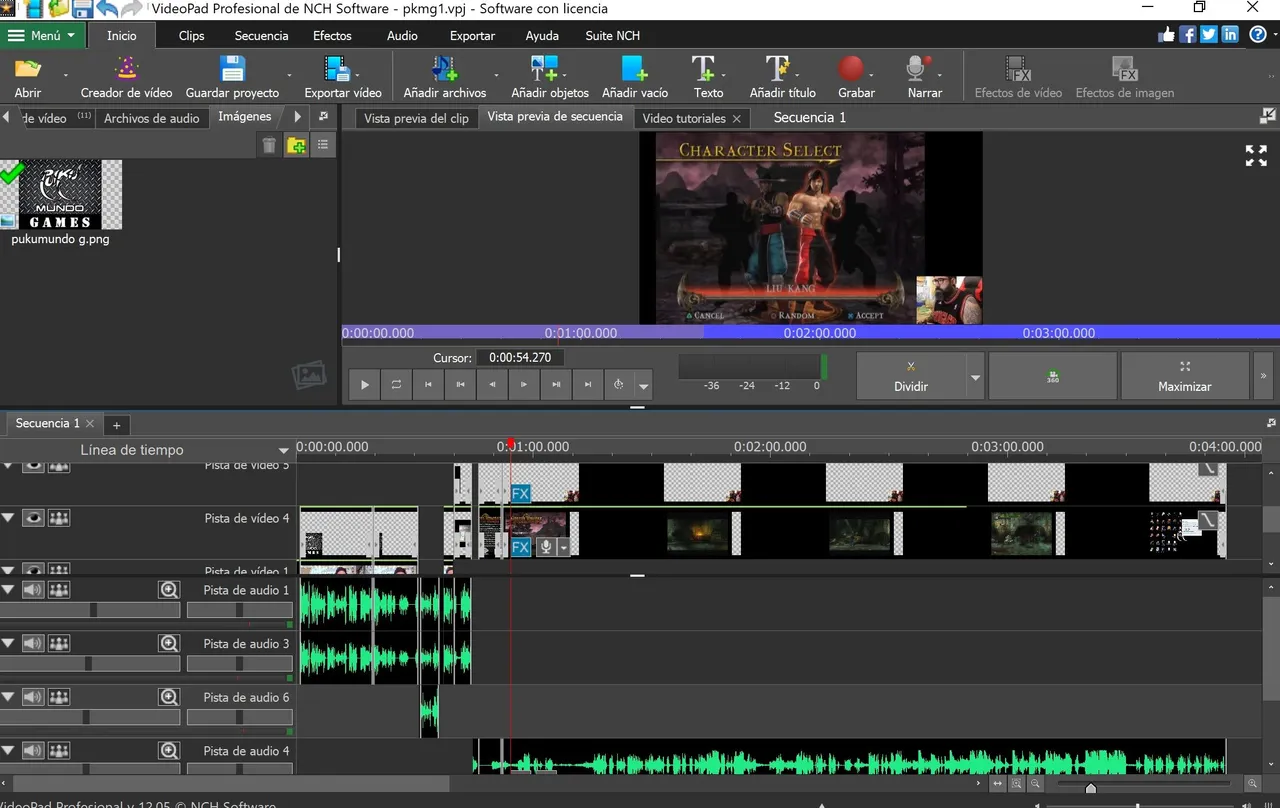
Task: Switch media bin to list view
Action: [x=323, y=146]
